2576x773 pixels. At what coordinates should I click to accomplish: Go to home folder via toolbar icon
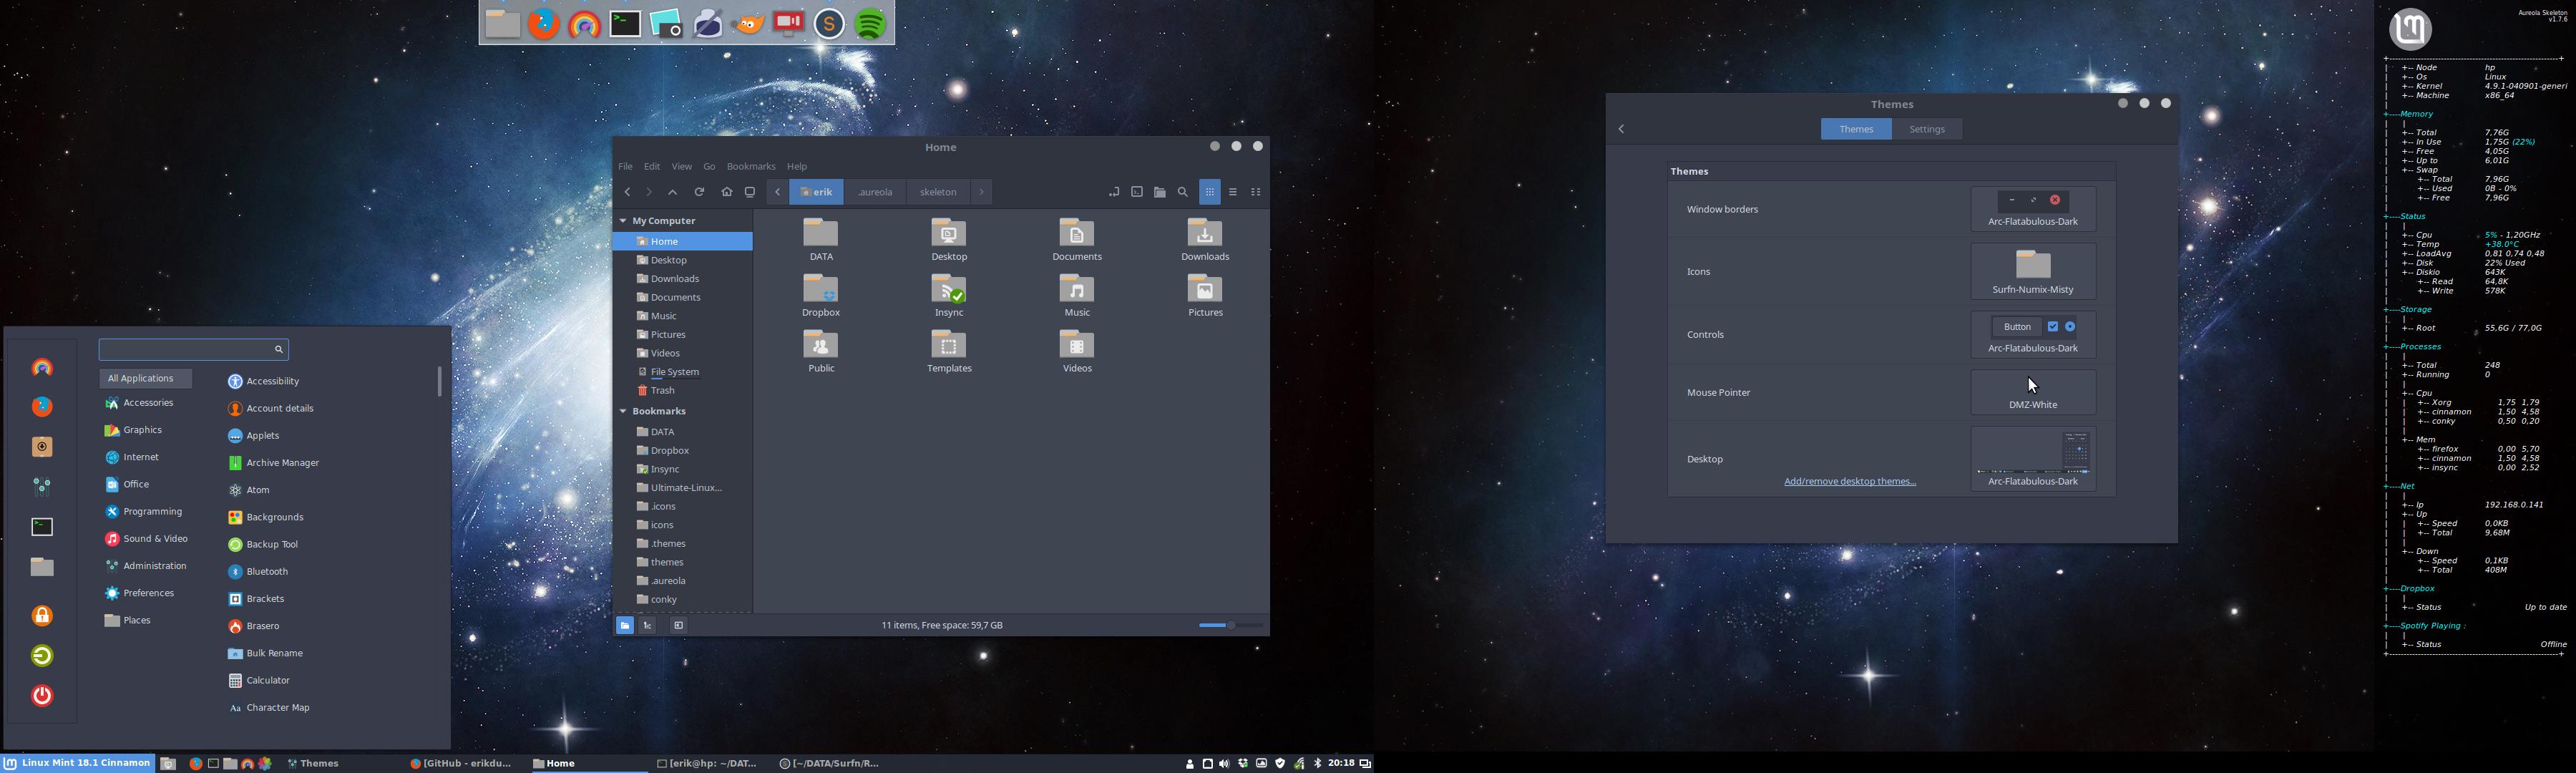[727, 192]
